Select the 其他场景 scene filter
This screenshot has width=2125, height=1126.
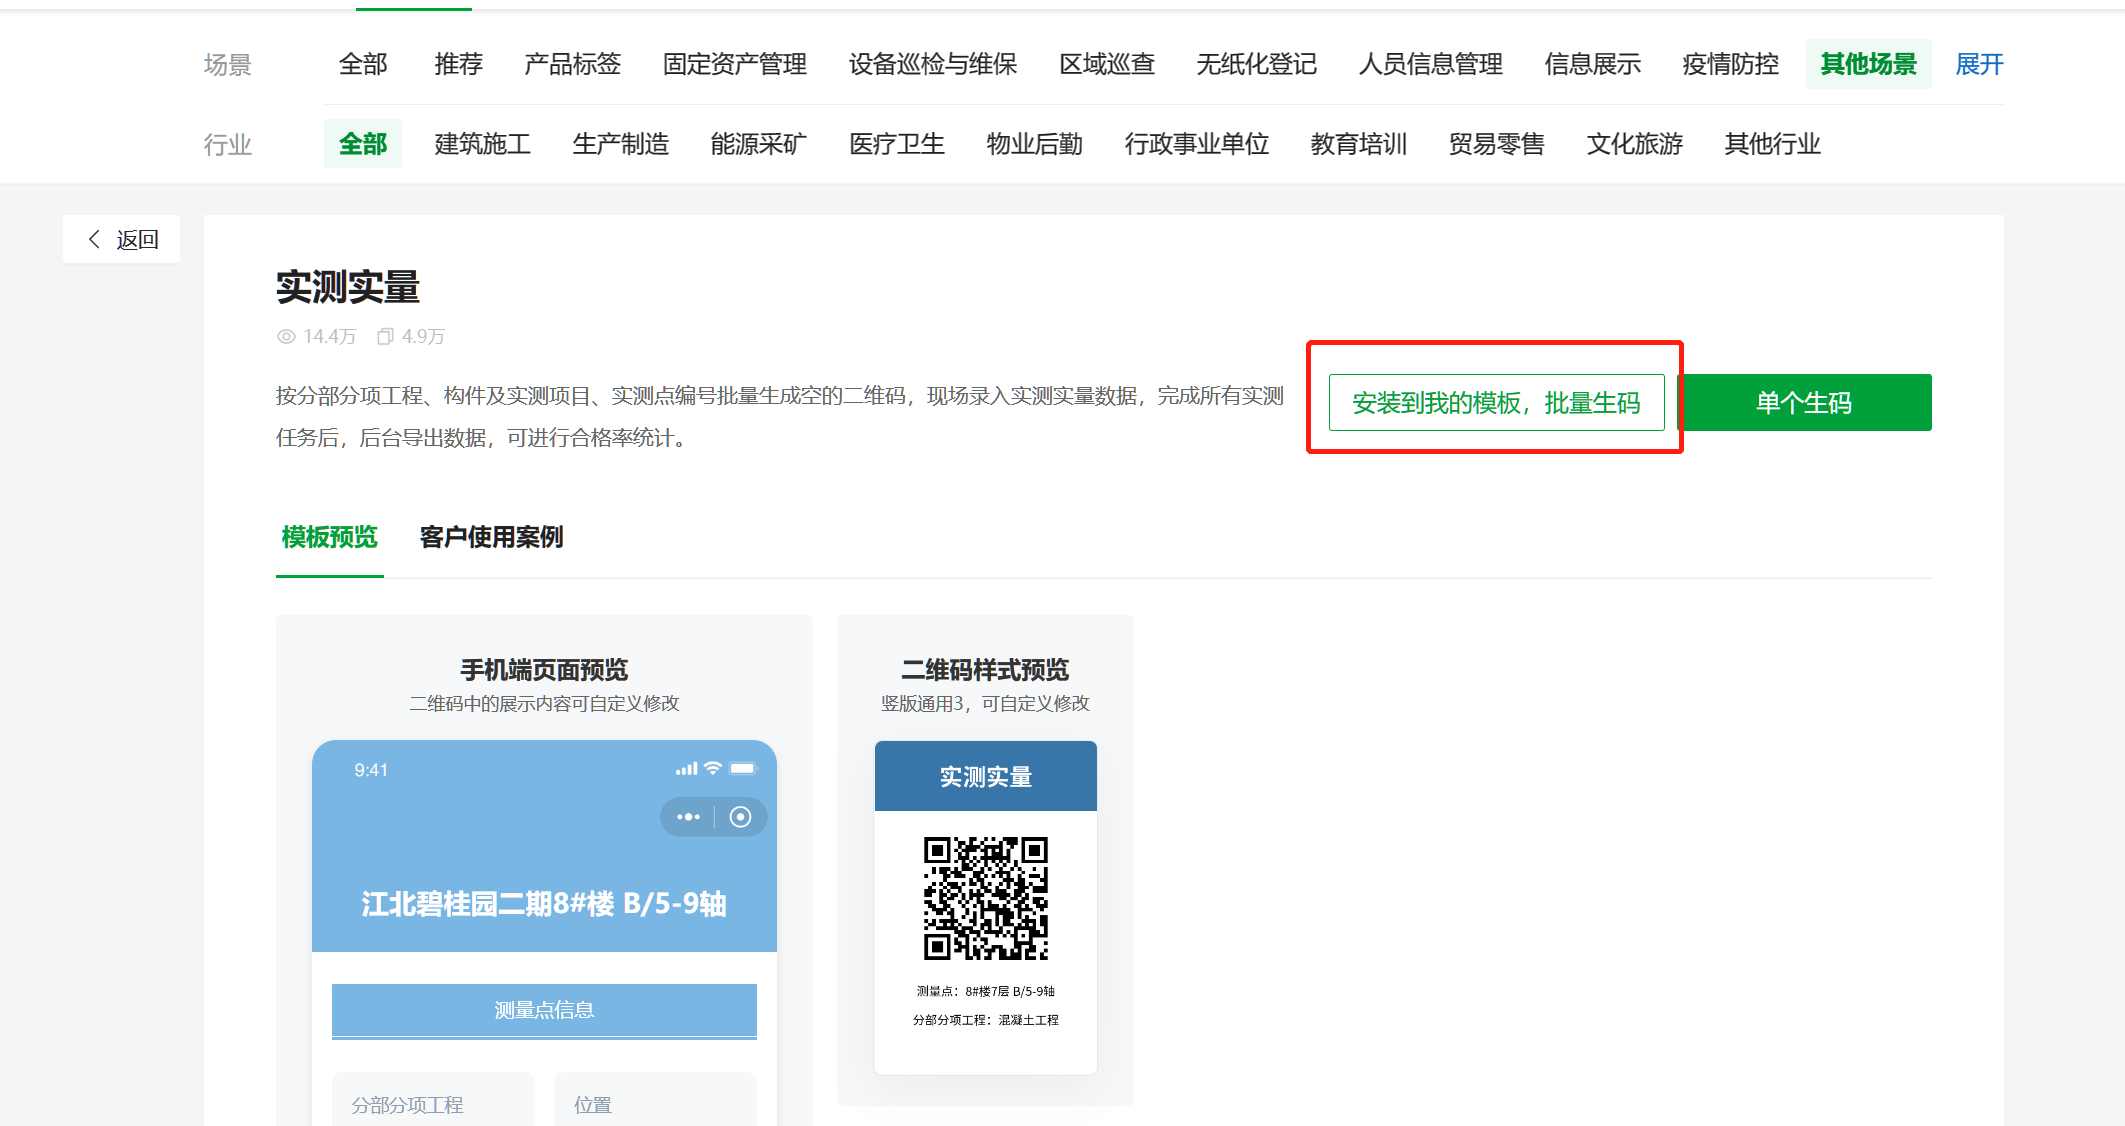pos(1867,65)
